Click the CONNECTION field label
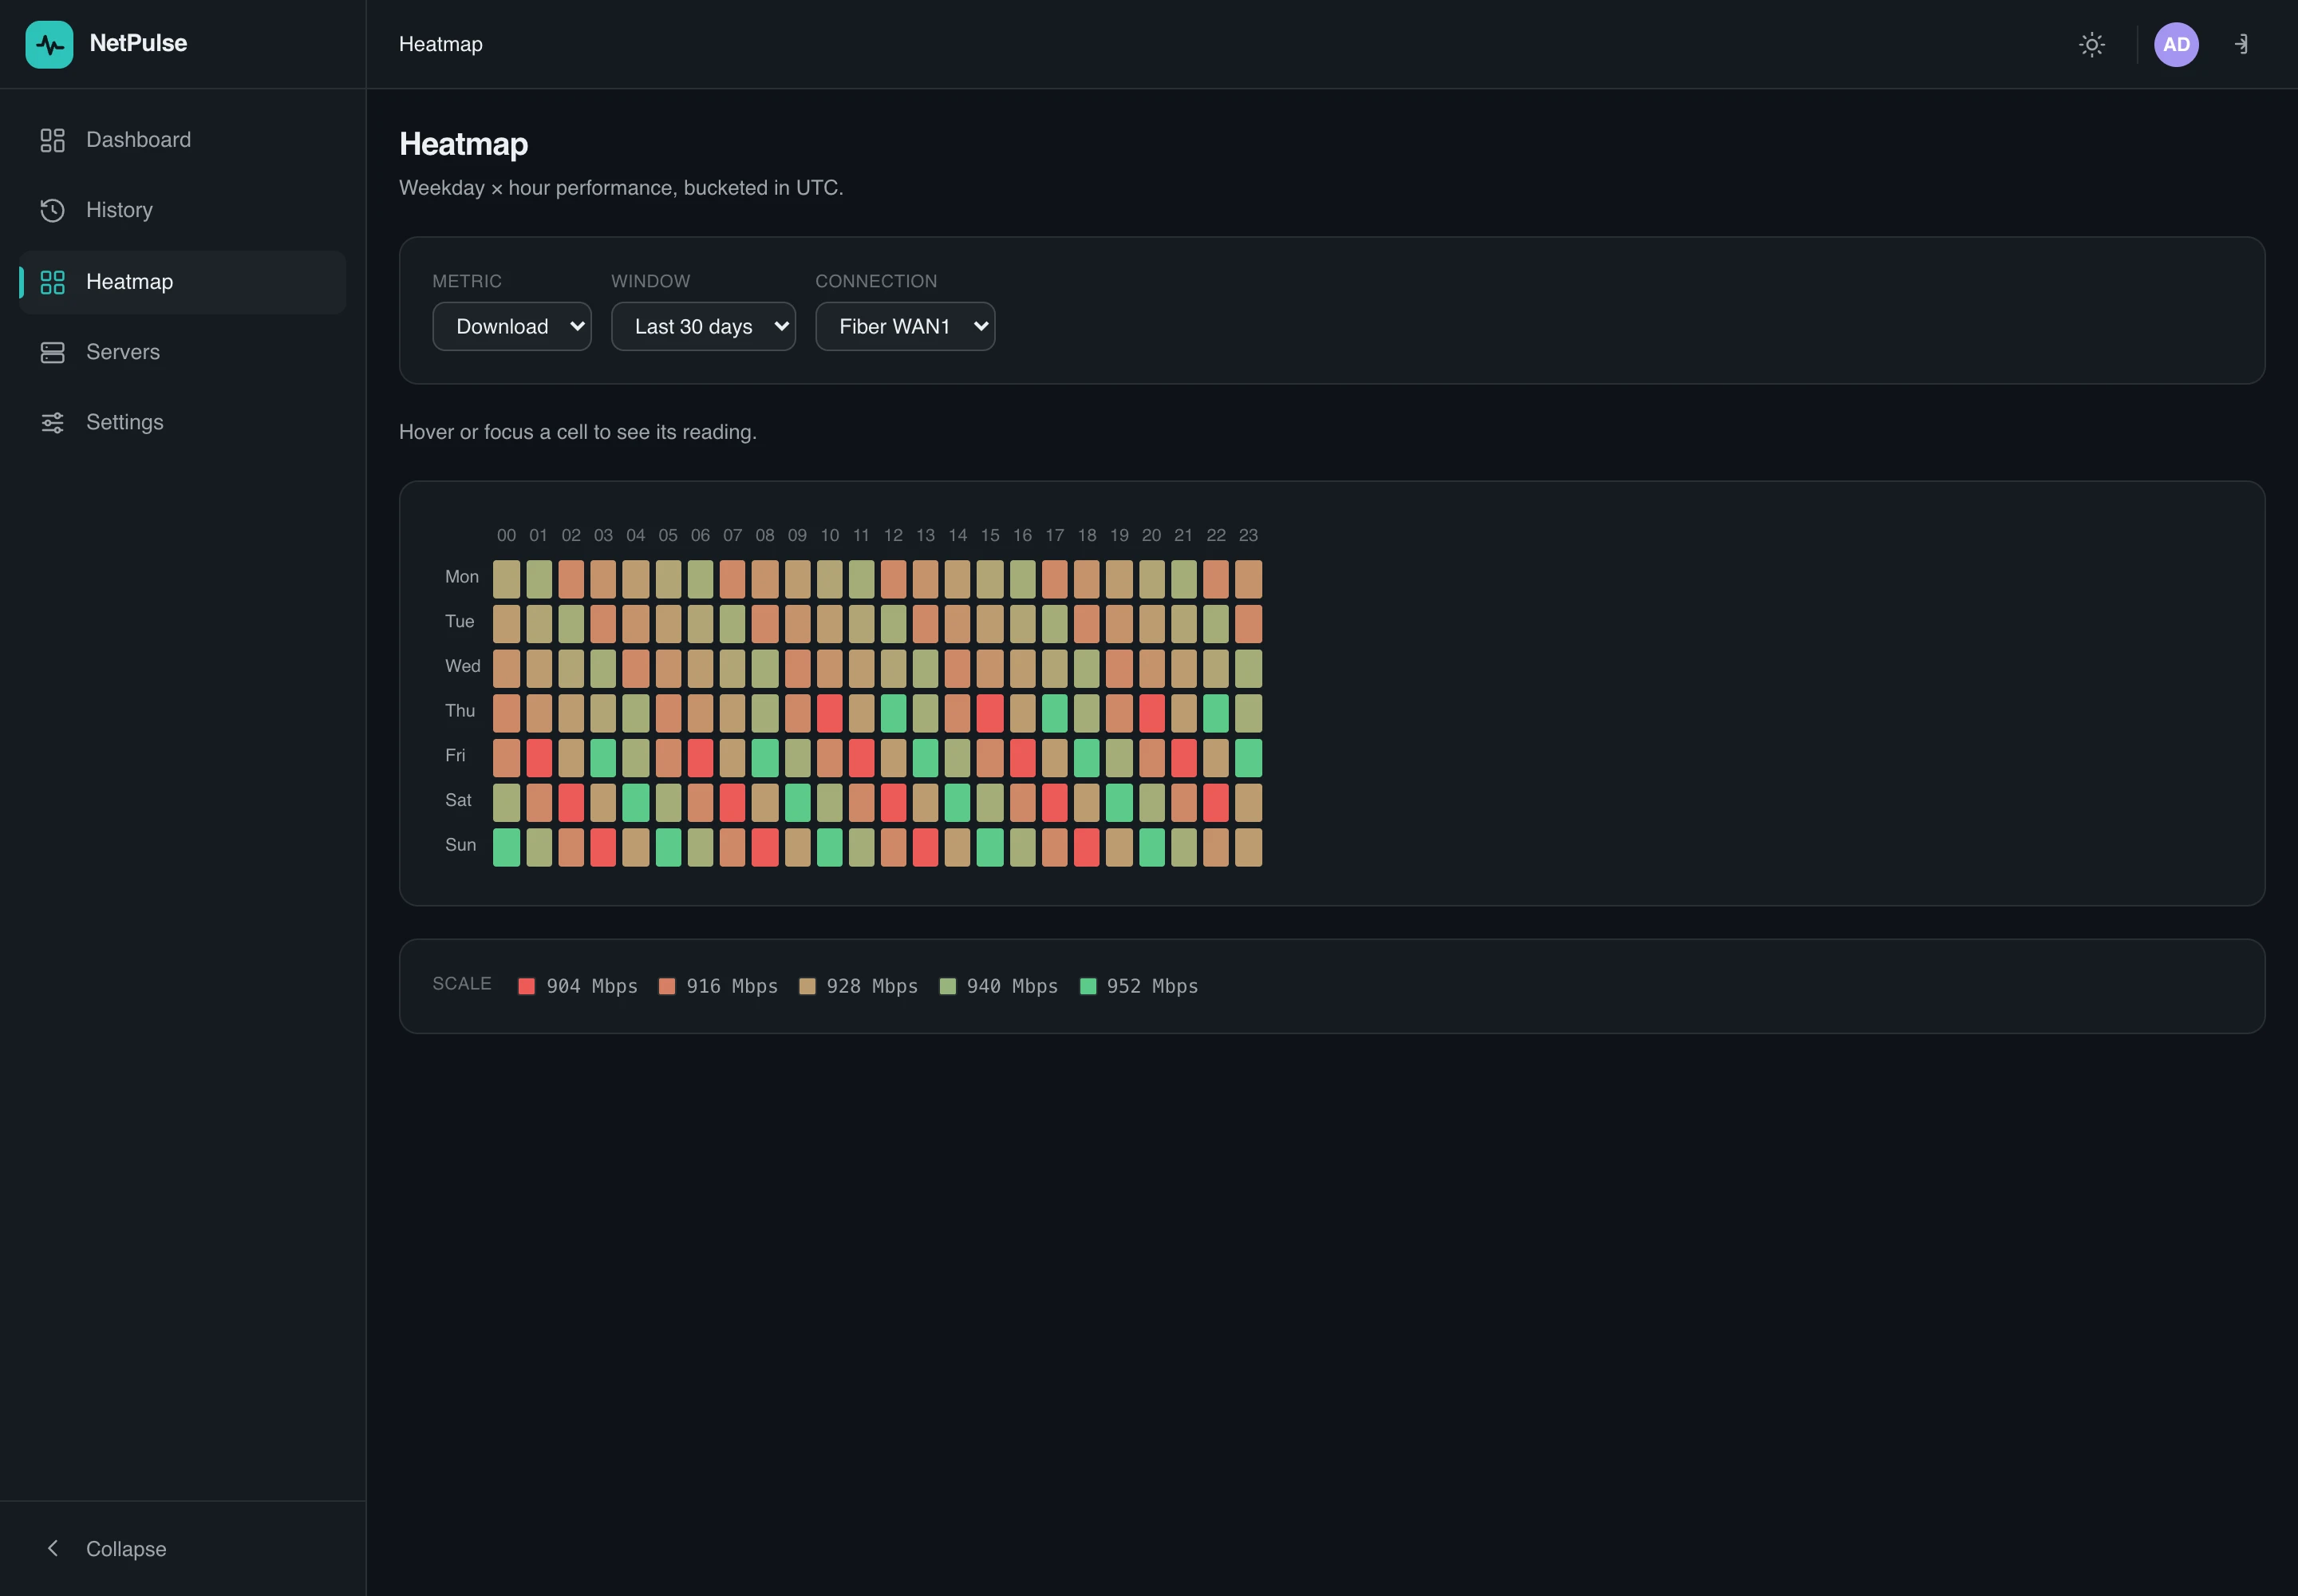The height and width of the screenshot is (1596, 2298). point(876,281)
